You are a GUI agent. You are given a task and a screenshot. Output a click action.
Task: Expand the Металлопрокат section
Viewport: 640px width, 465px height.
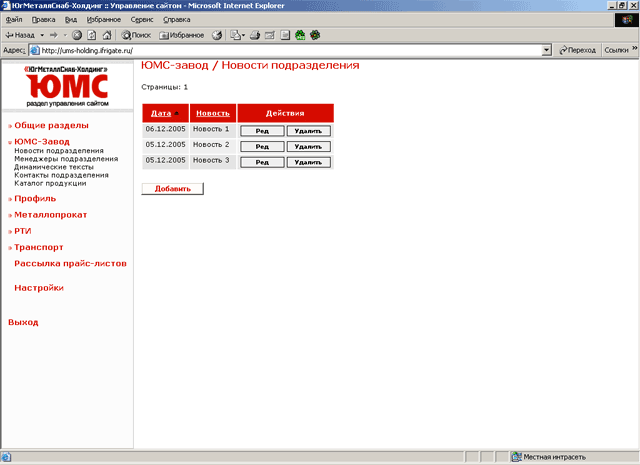coord(50,215)
